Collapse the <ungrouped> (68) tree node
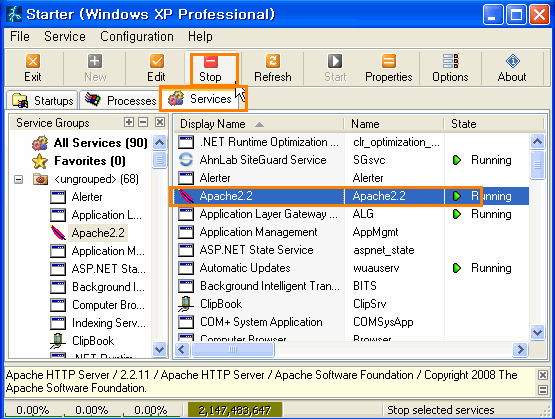This screenshot has height=419, width=555. click(18, 179)
